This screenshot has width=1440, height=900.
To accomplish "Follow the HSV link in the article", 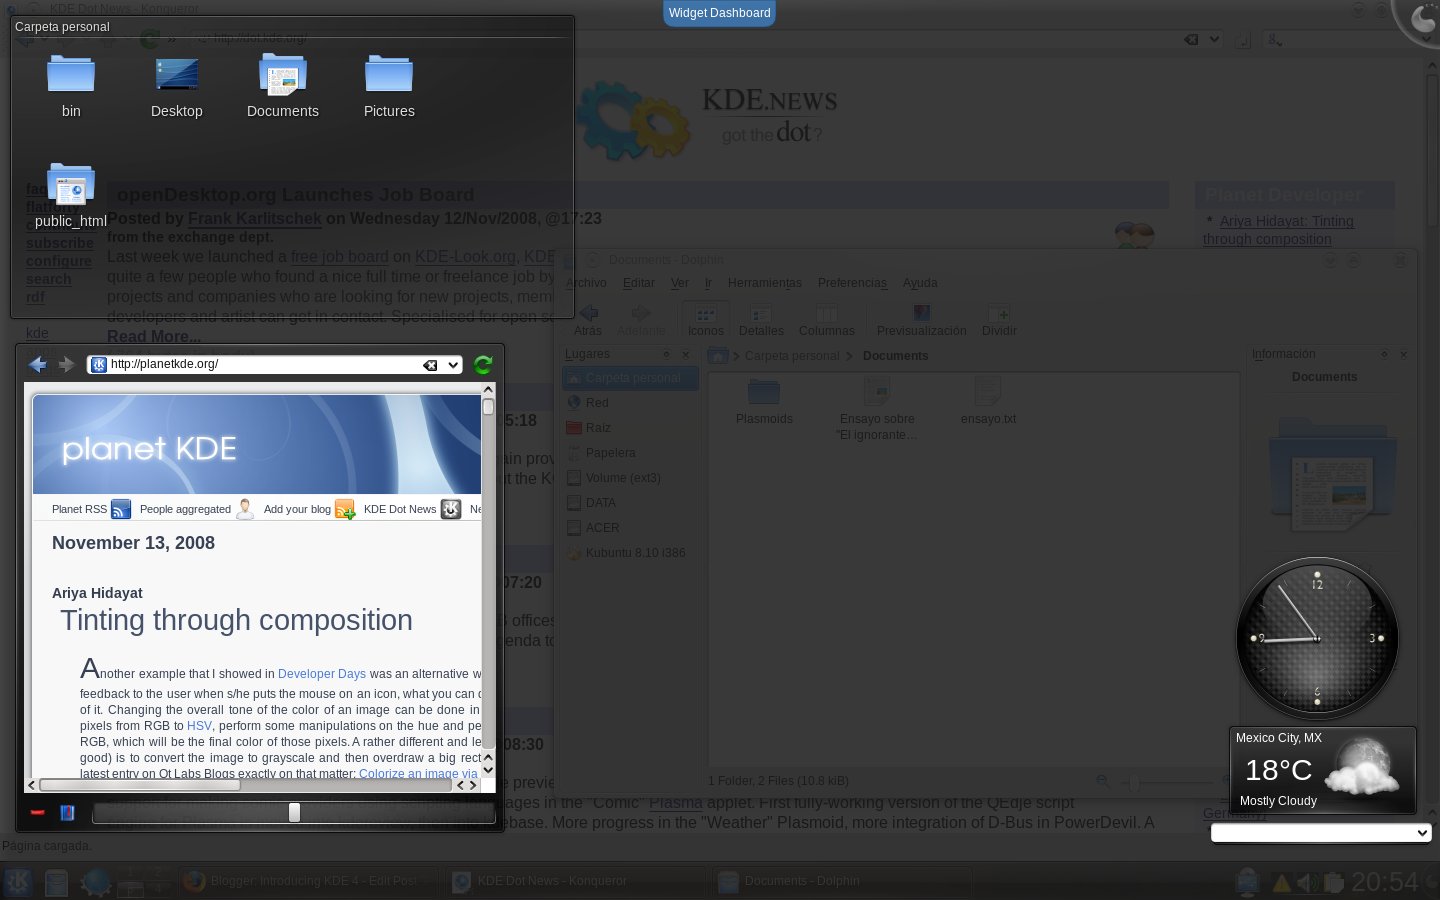I will click(199, 726).
